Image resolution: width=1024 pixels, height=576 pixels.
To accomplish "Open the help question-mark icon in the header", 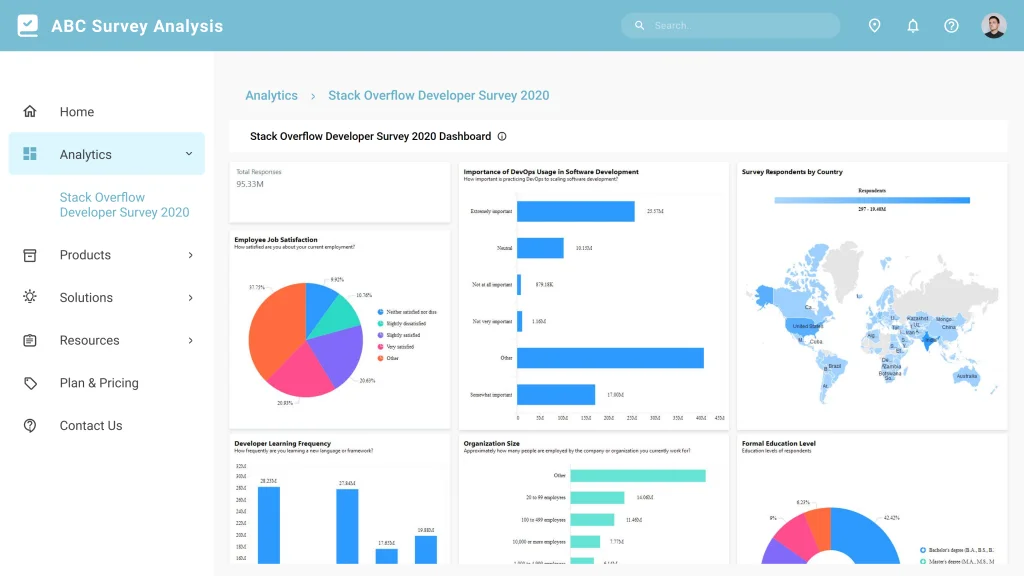I will click(951, 25).
